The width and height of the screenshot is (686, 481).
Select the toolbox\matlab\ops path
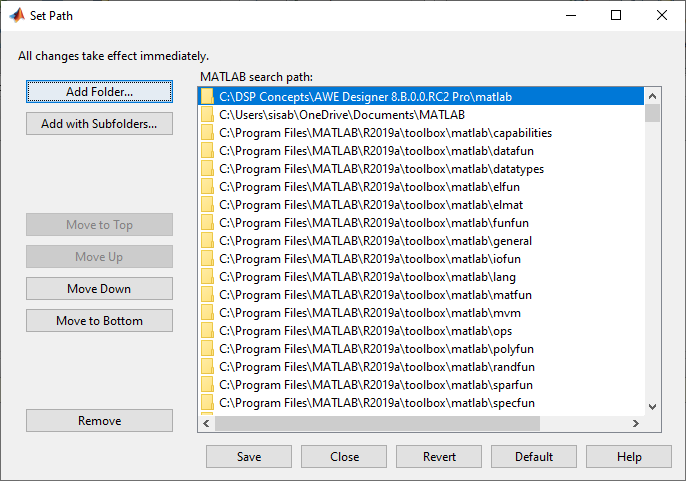422,331
